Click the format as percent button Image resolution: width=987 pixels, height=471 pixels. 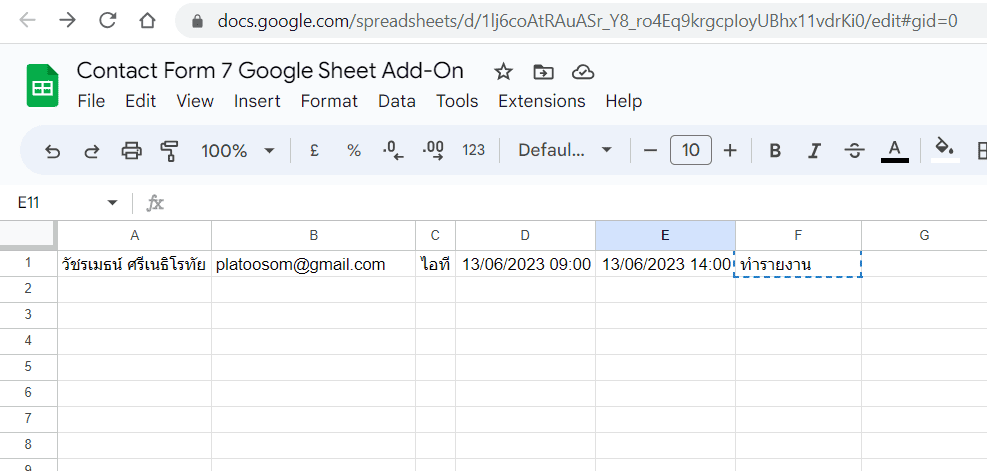(x=353, y=151)
